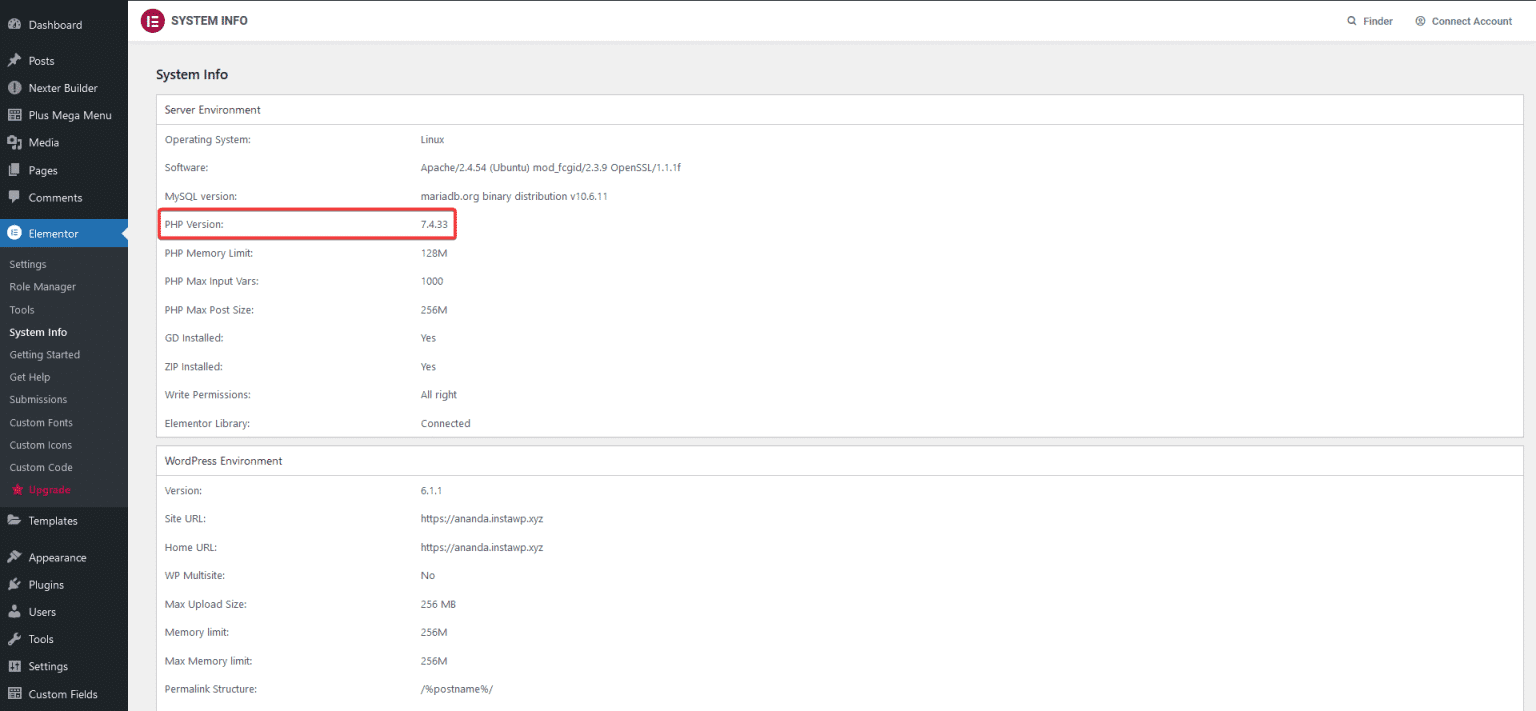Open Plus Mega Menu via its grid icon
Screen dimensions: 1536x711
[x=14, y=115]
